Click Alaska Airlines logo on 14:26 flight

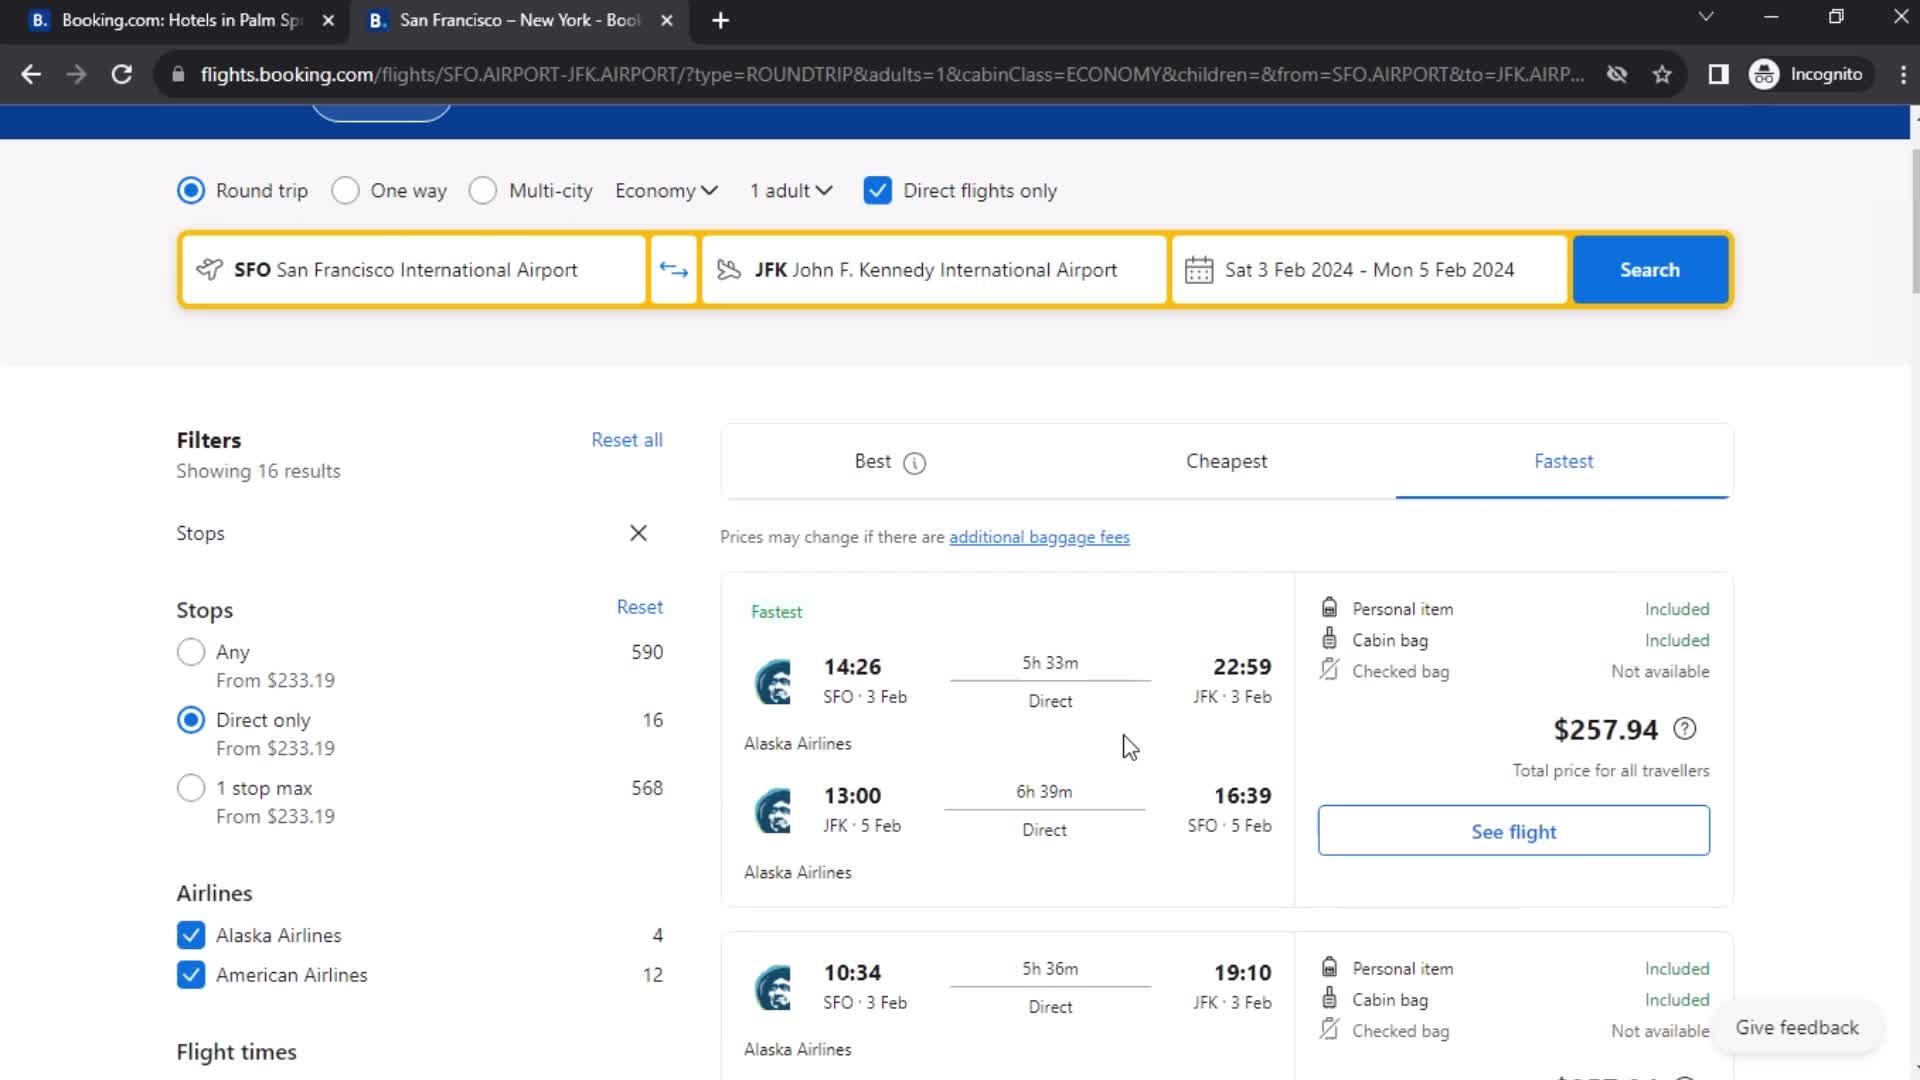[773, 682]
